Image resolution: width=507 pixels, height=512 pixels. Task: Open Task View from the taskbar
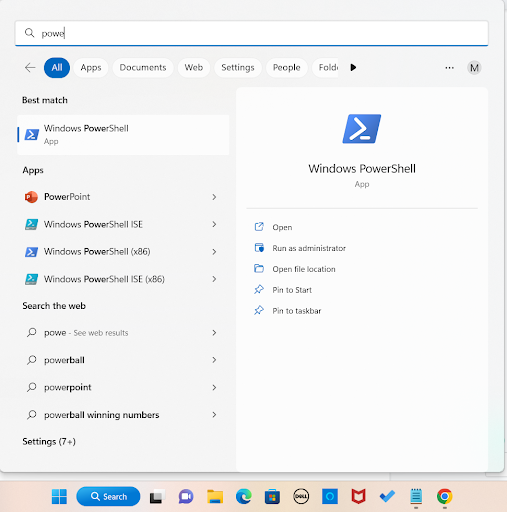[x=157, y=497]
